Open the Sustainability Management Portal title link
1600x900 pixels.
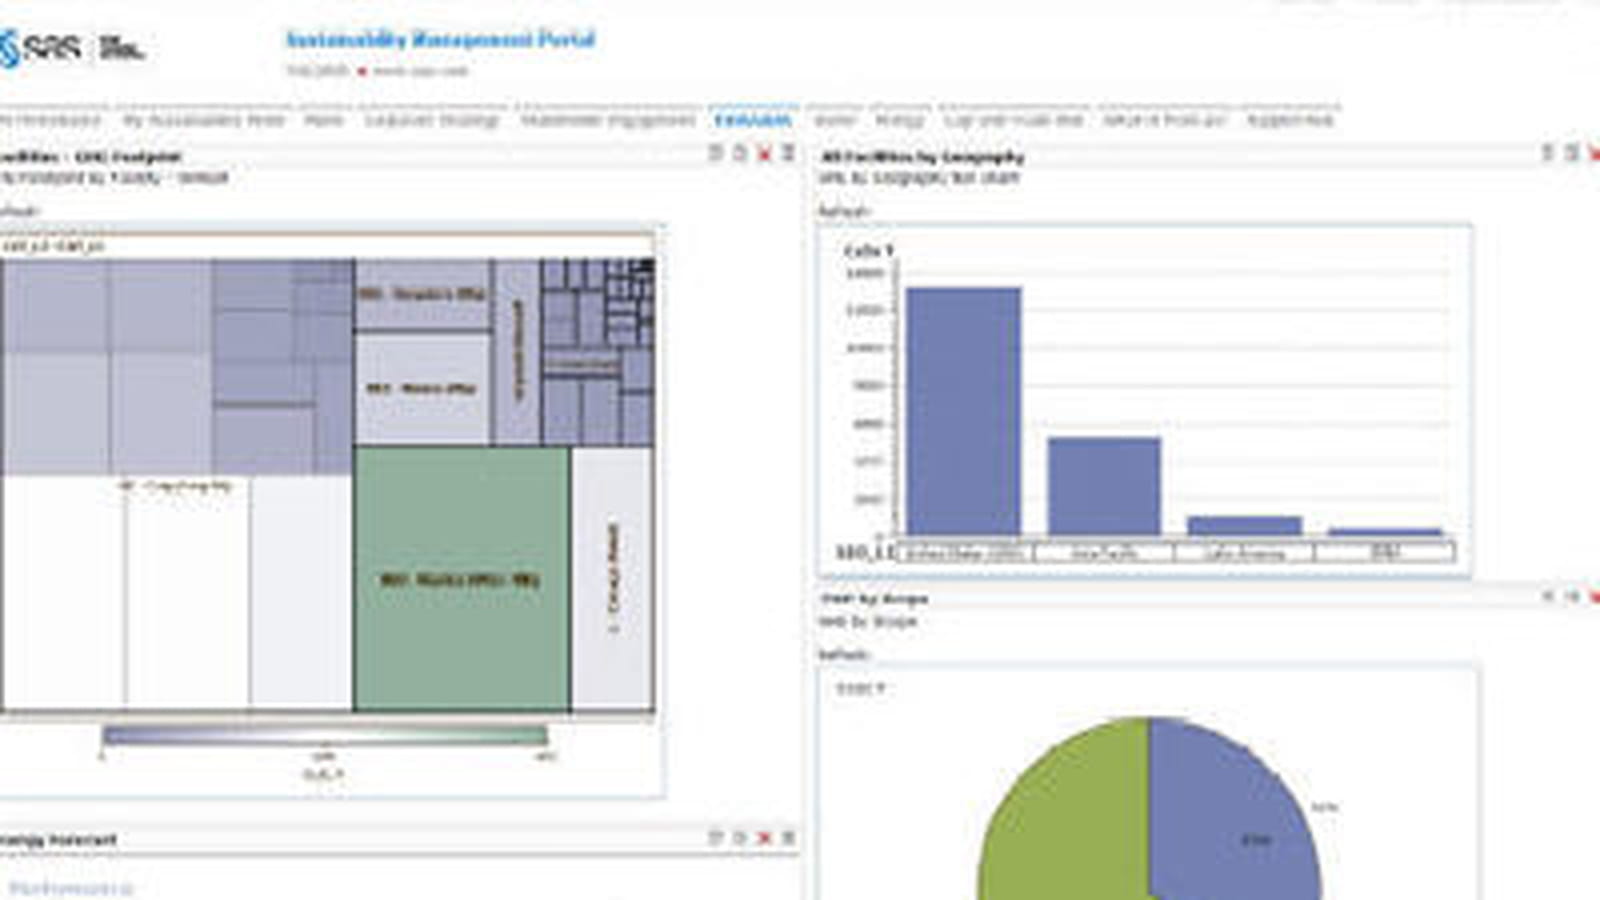441,40
